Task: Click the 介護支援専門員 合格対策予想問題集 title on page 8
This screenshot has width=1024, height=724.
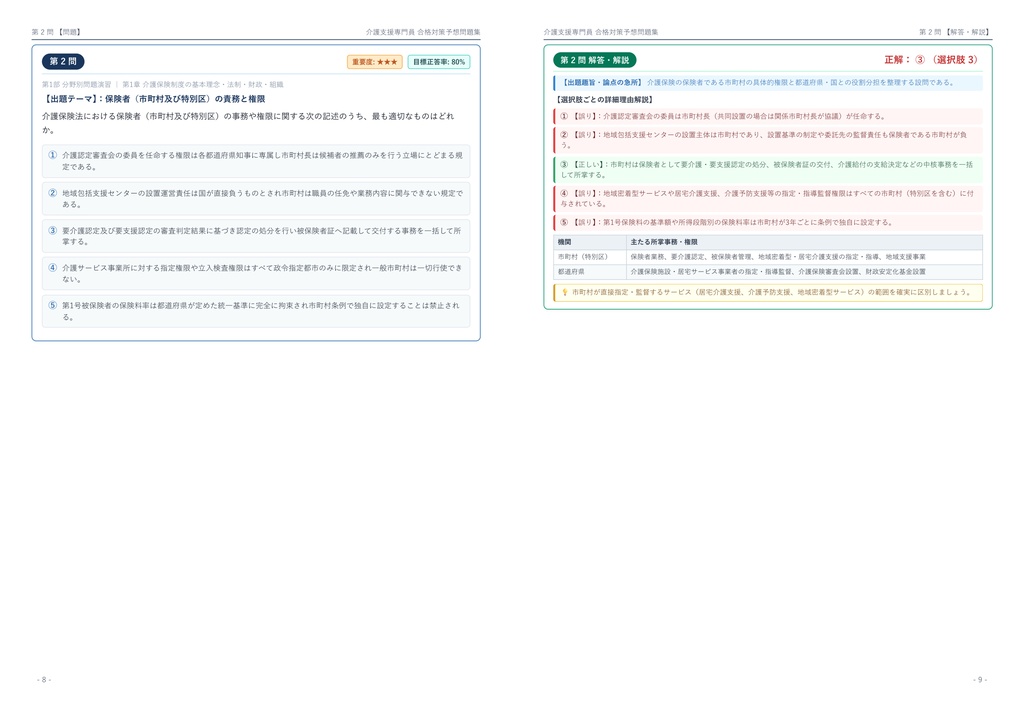Action: (x=423, y=32)
